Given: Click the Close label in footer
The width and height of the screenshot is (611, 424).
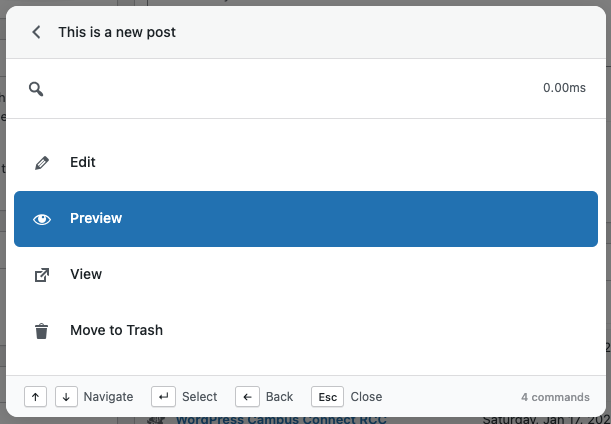Looking at the screenshot, I should click(x=366, y=397).
